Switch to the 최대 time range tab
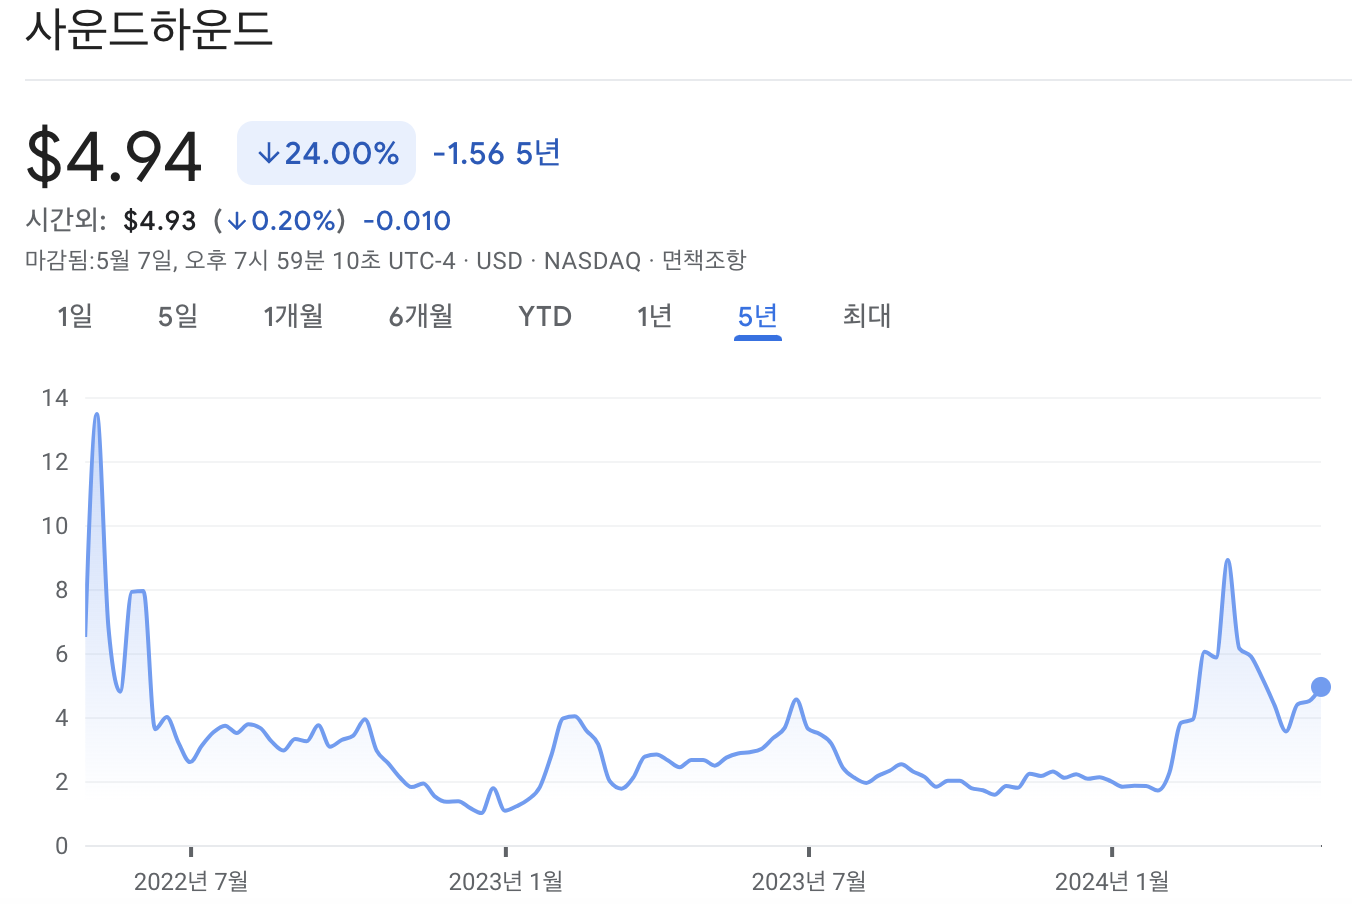The width and height of the screenshot is (1352, 904). tap(865, 316)
